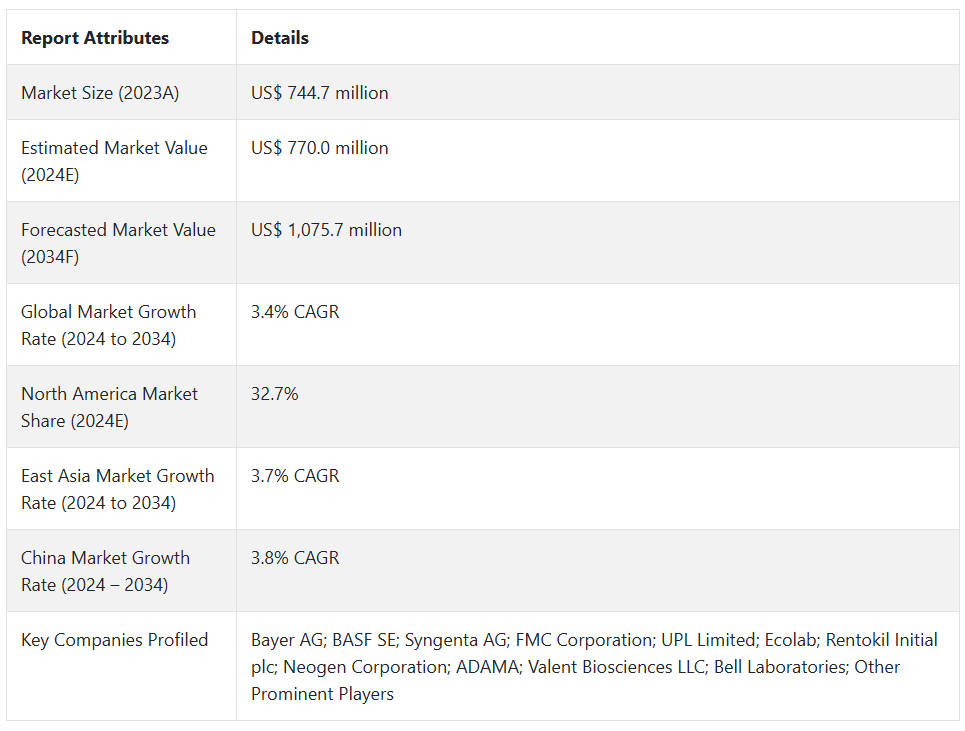Click the '3.8% CAGR' value

pos(295,558)
